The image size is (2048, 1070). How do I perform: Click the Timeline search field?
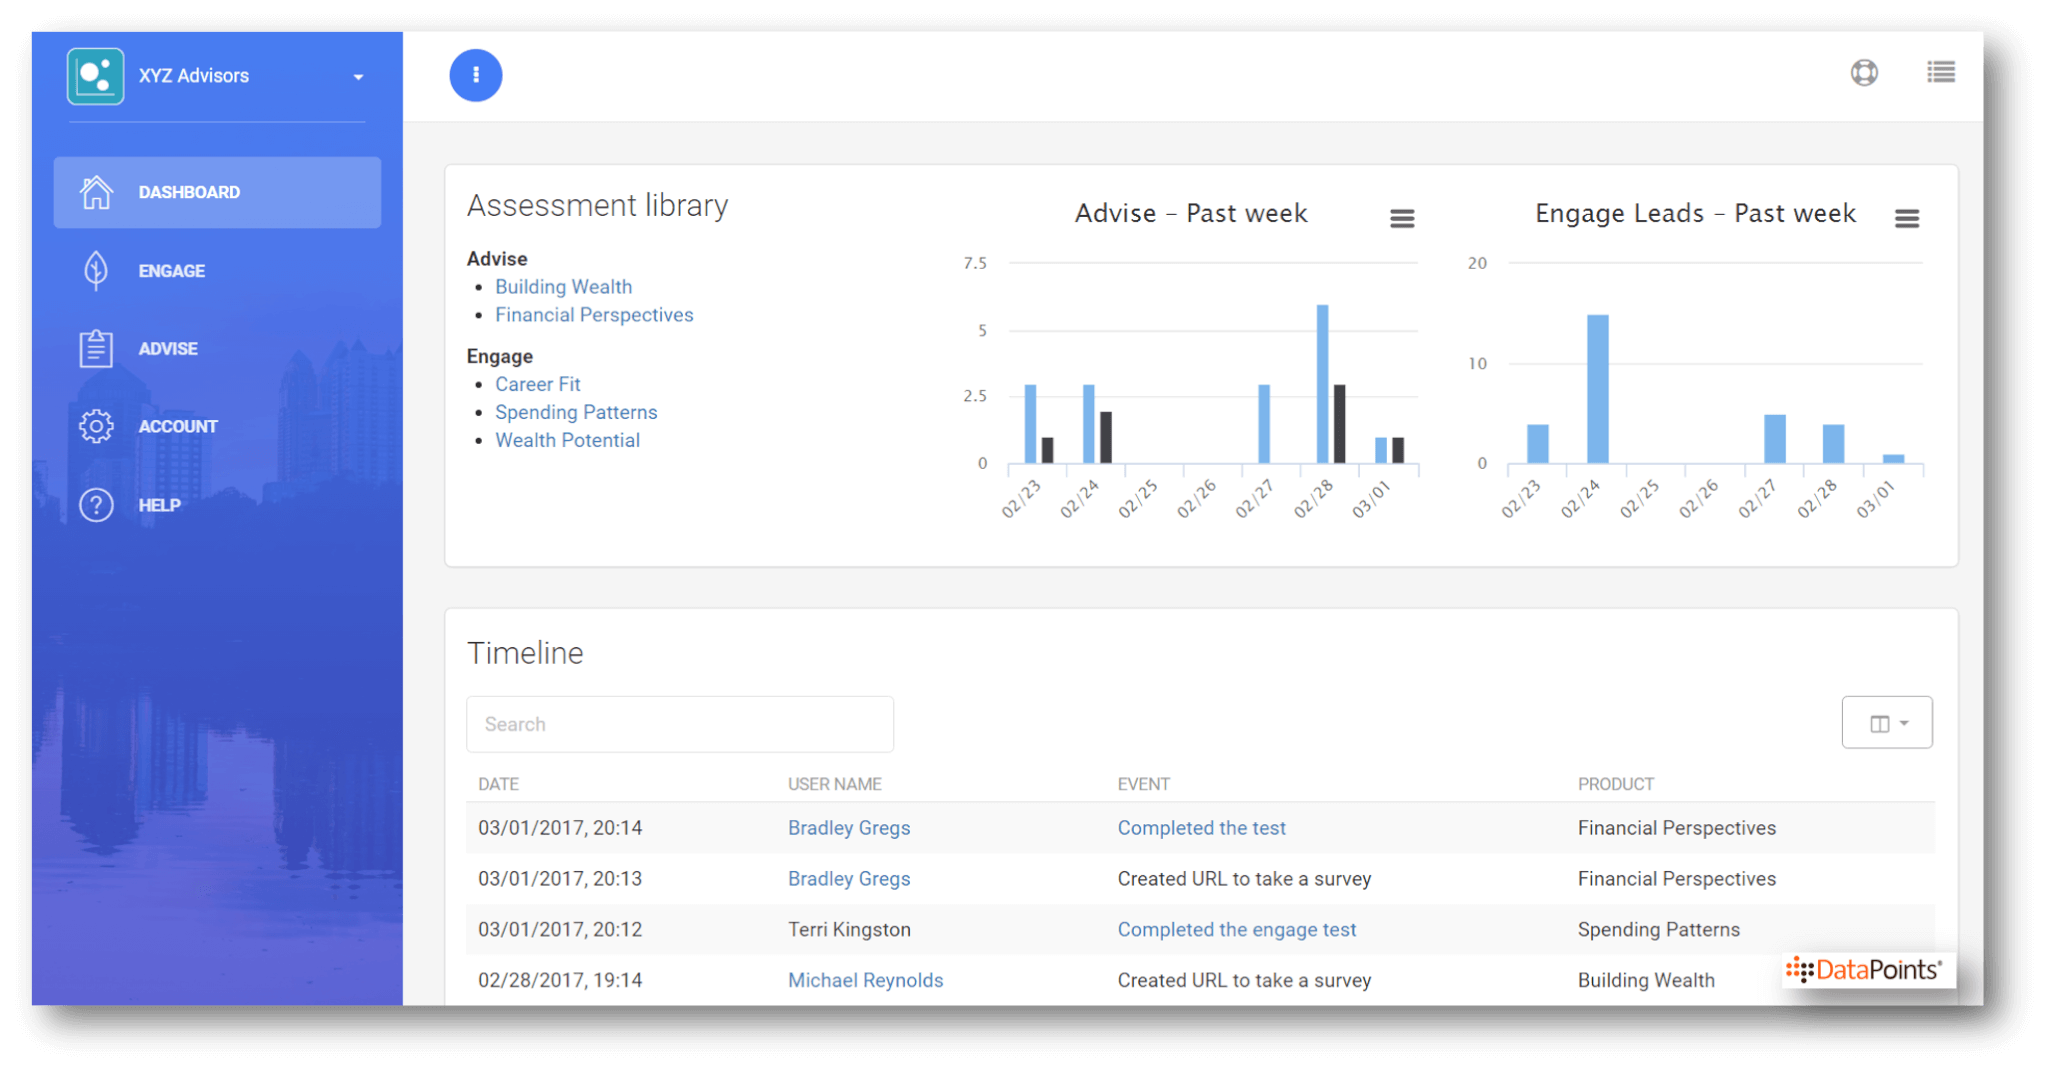[x=679, y=724]
